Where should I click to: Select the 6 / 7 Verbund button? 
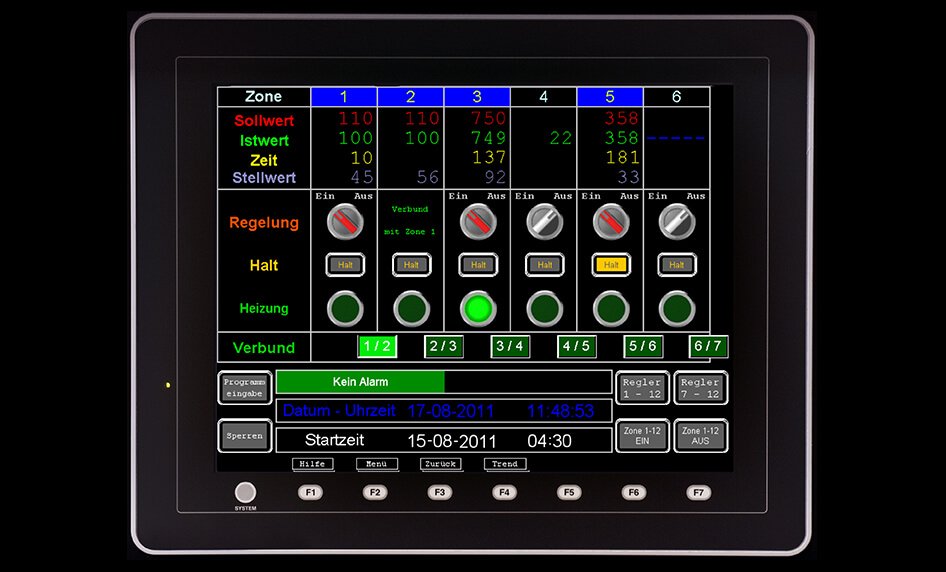point(708,347)
